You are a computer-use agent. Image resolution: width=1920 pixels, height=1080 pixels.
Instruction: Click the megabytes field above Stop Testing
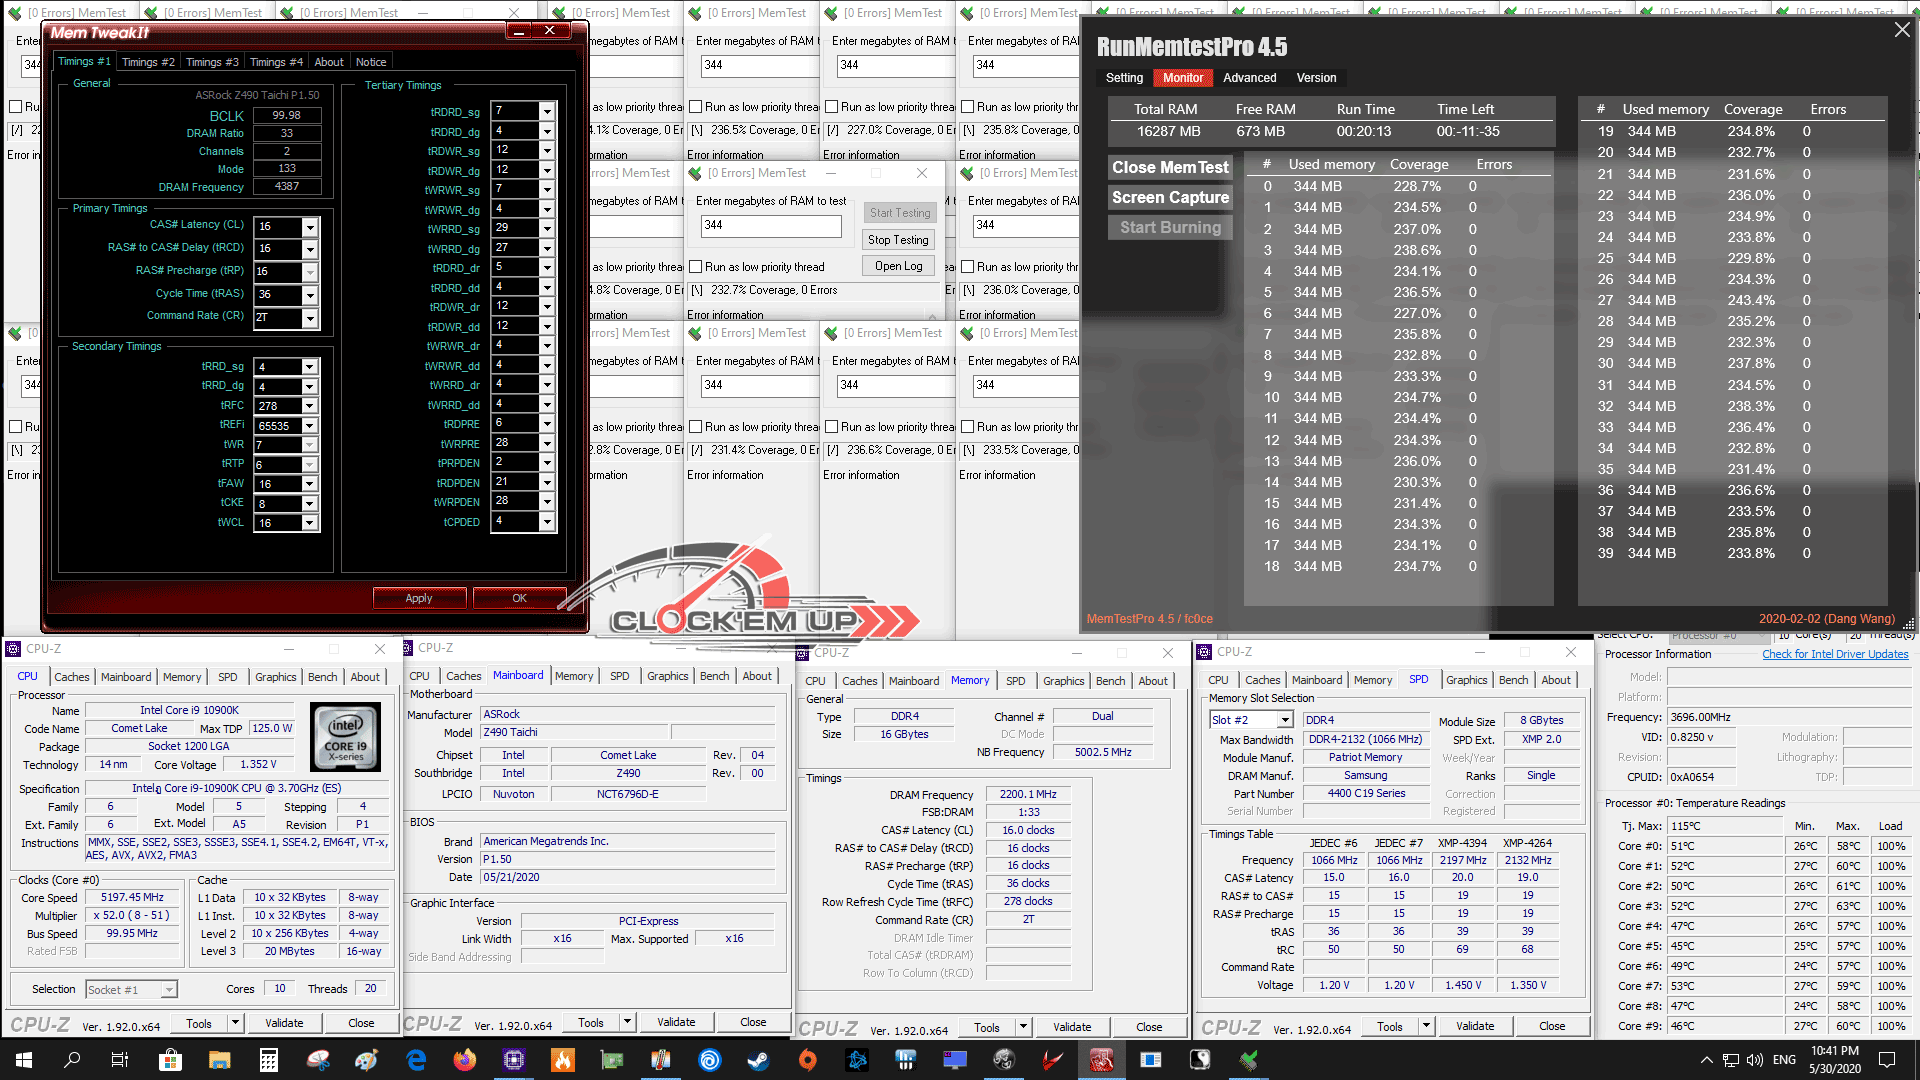[770, 226]
